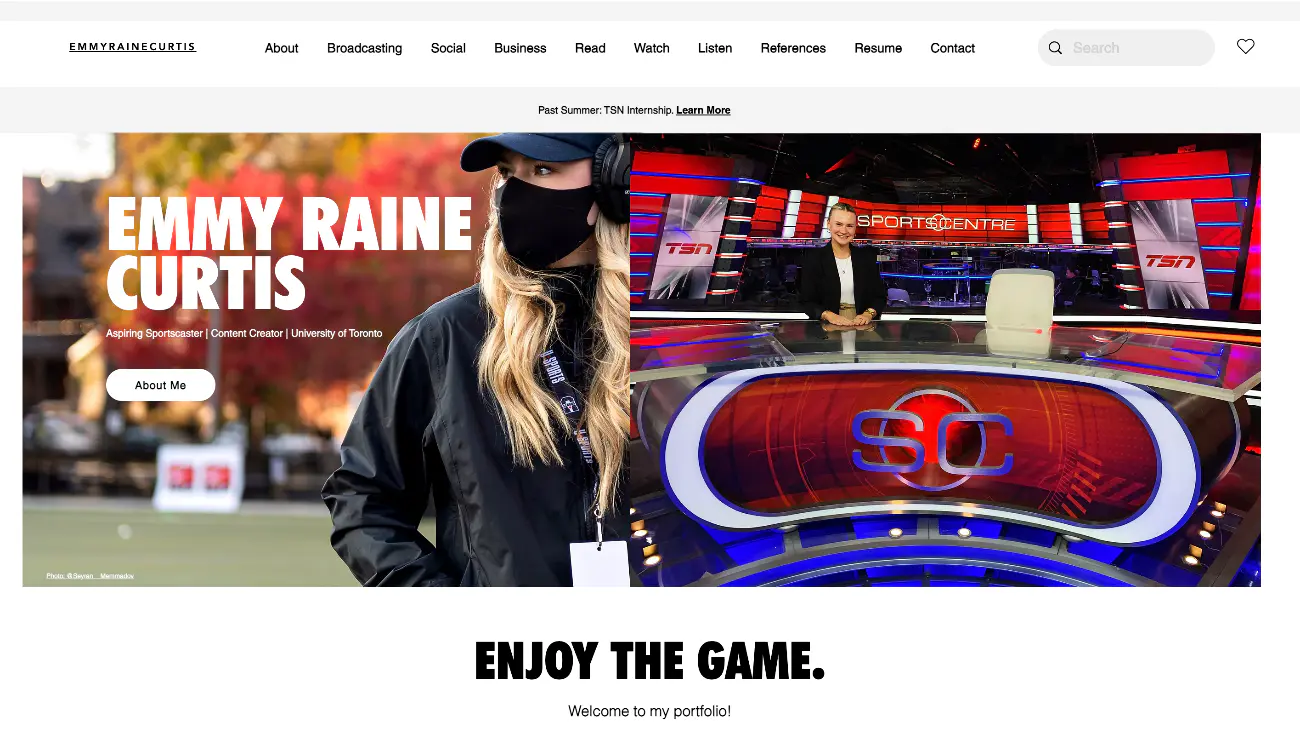
Task: Focus the Search input field
Action: [1137, 48]
